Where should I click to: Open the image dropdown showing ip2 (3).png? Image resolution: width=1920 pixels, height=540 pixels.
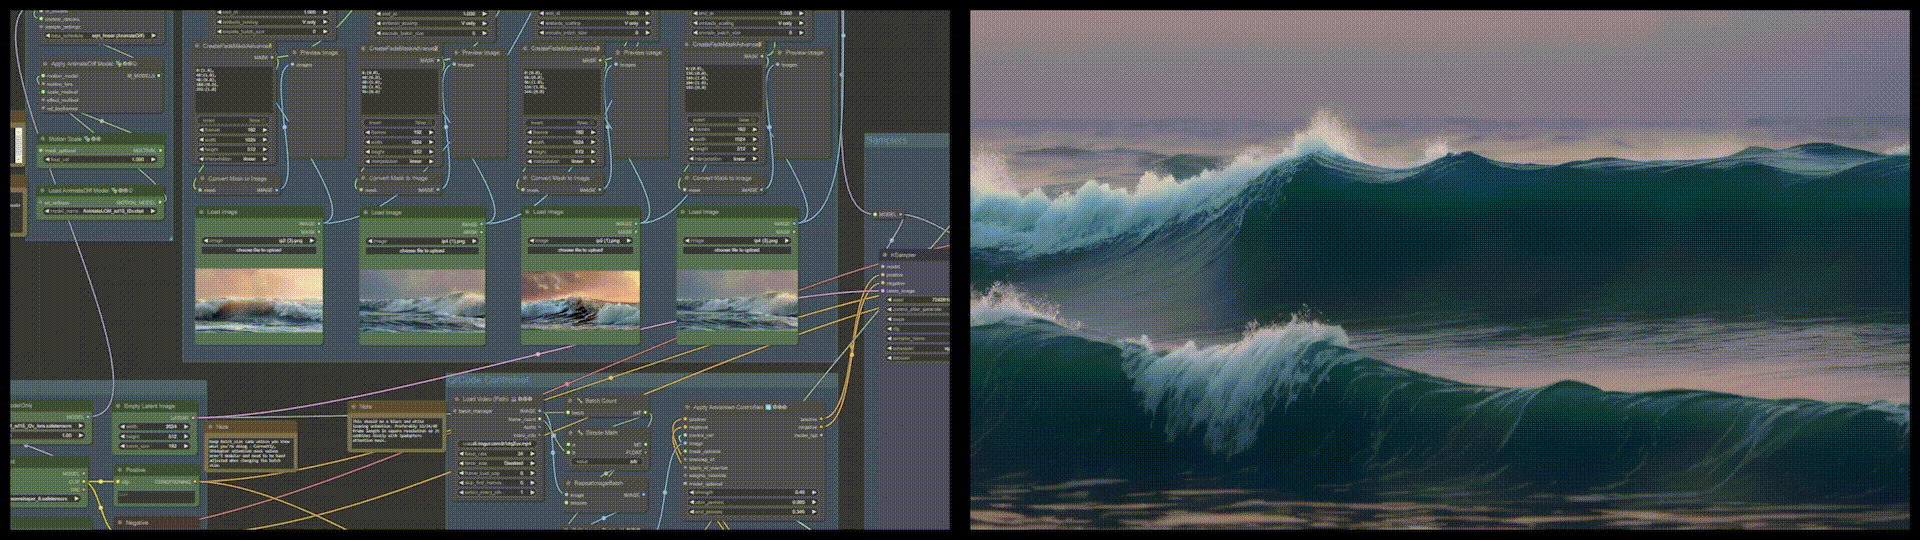coord(259,241)
